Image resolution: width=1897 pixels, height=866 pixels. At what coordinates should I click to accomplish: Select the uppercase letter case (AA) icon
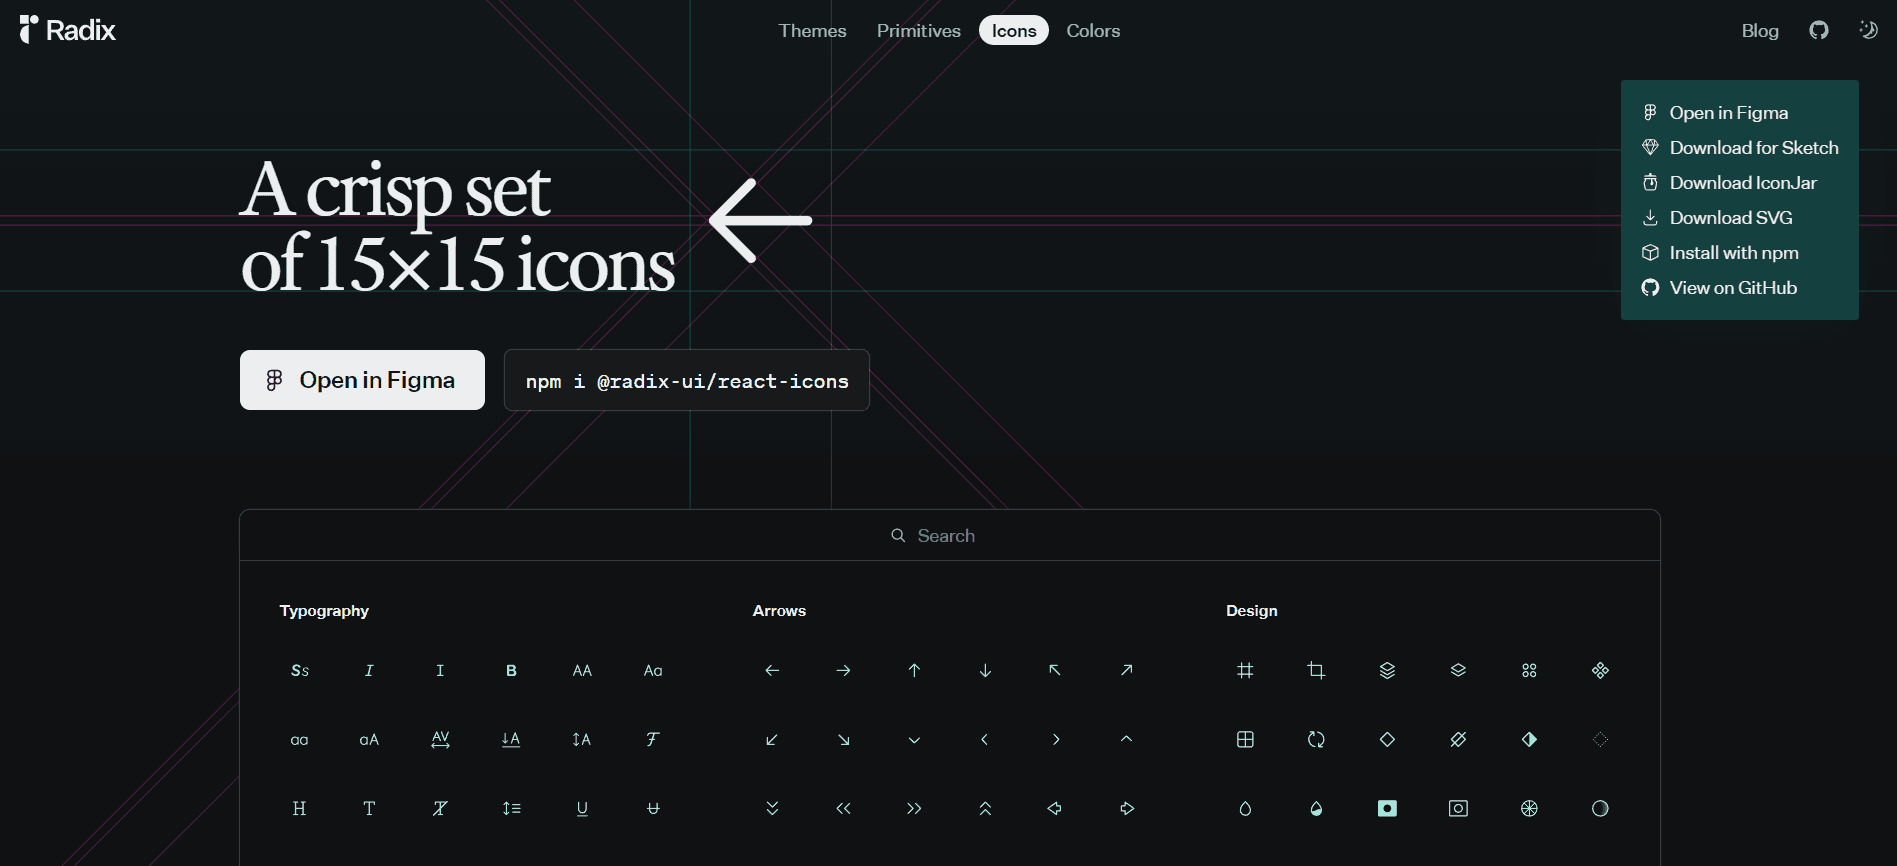pyautogui.click(x=582, y=670)
